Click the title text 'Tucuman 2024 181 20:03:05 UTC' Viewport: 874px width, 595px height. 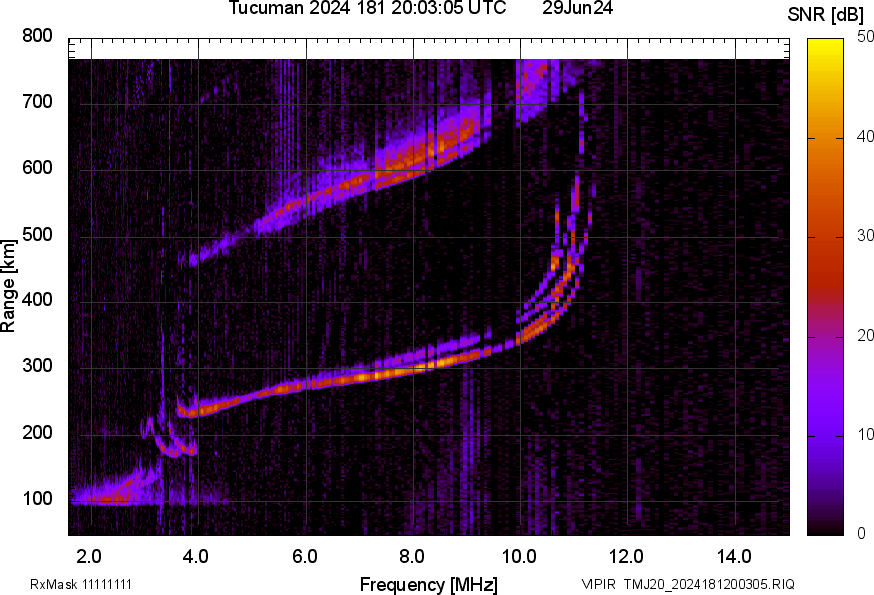tap(367, 8)
